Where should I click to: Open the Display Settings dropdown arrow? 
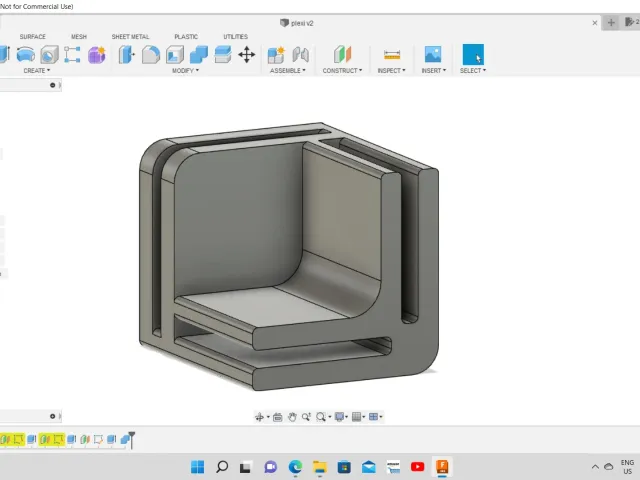pos(347,417)
